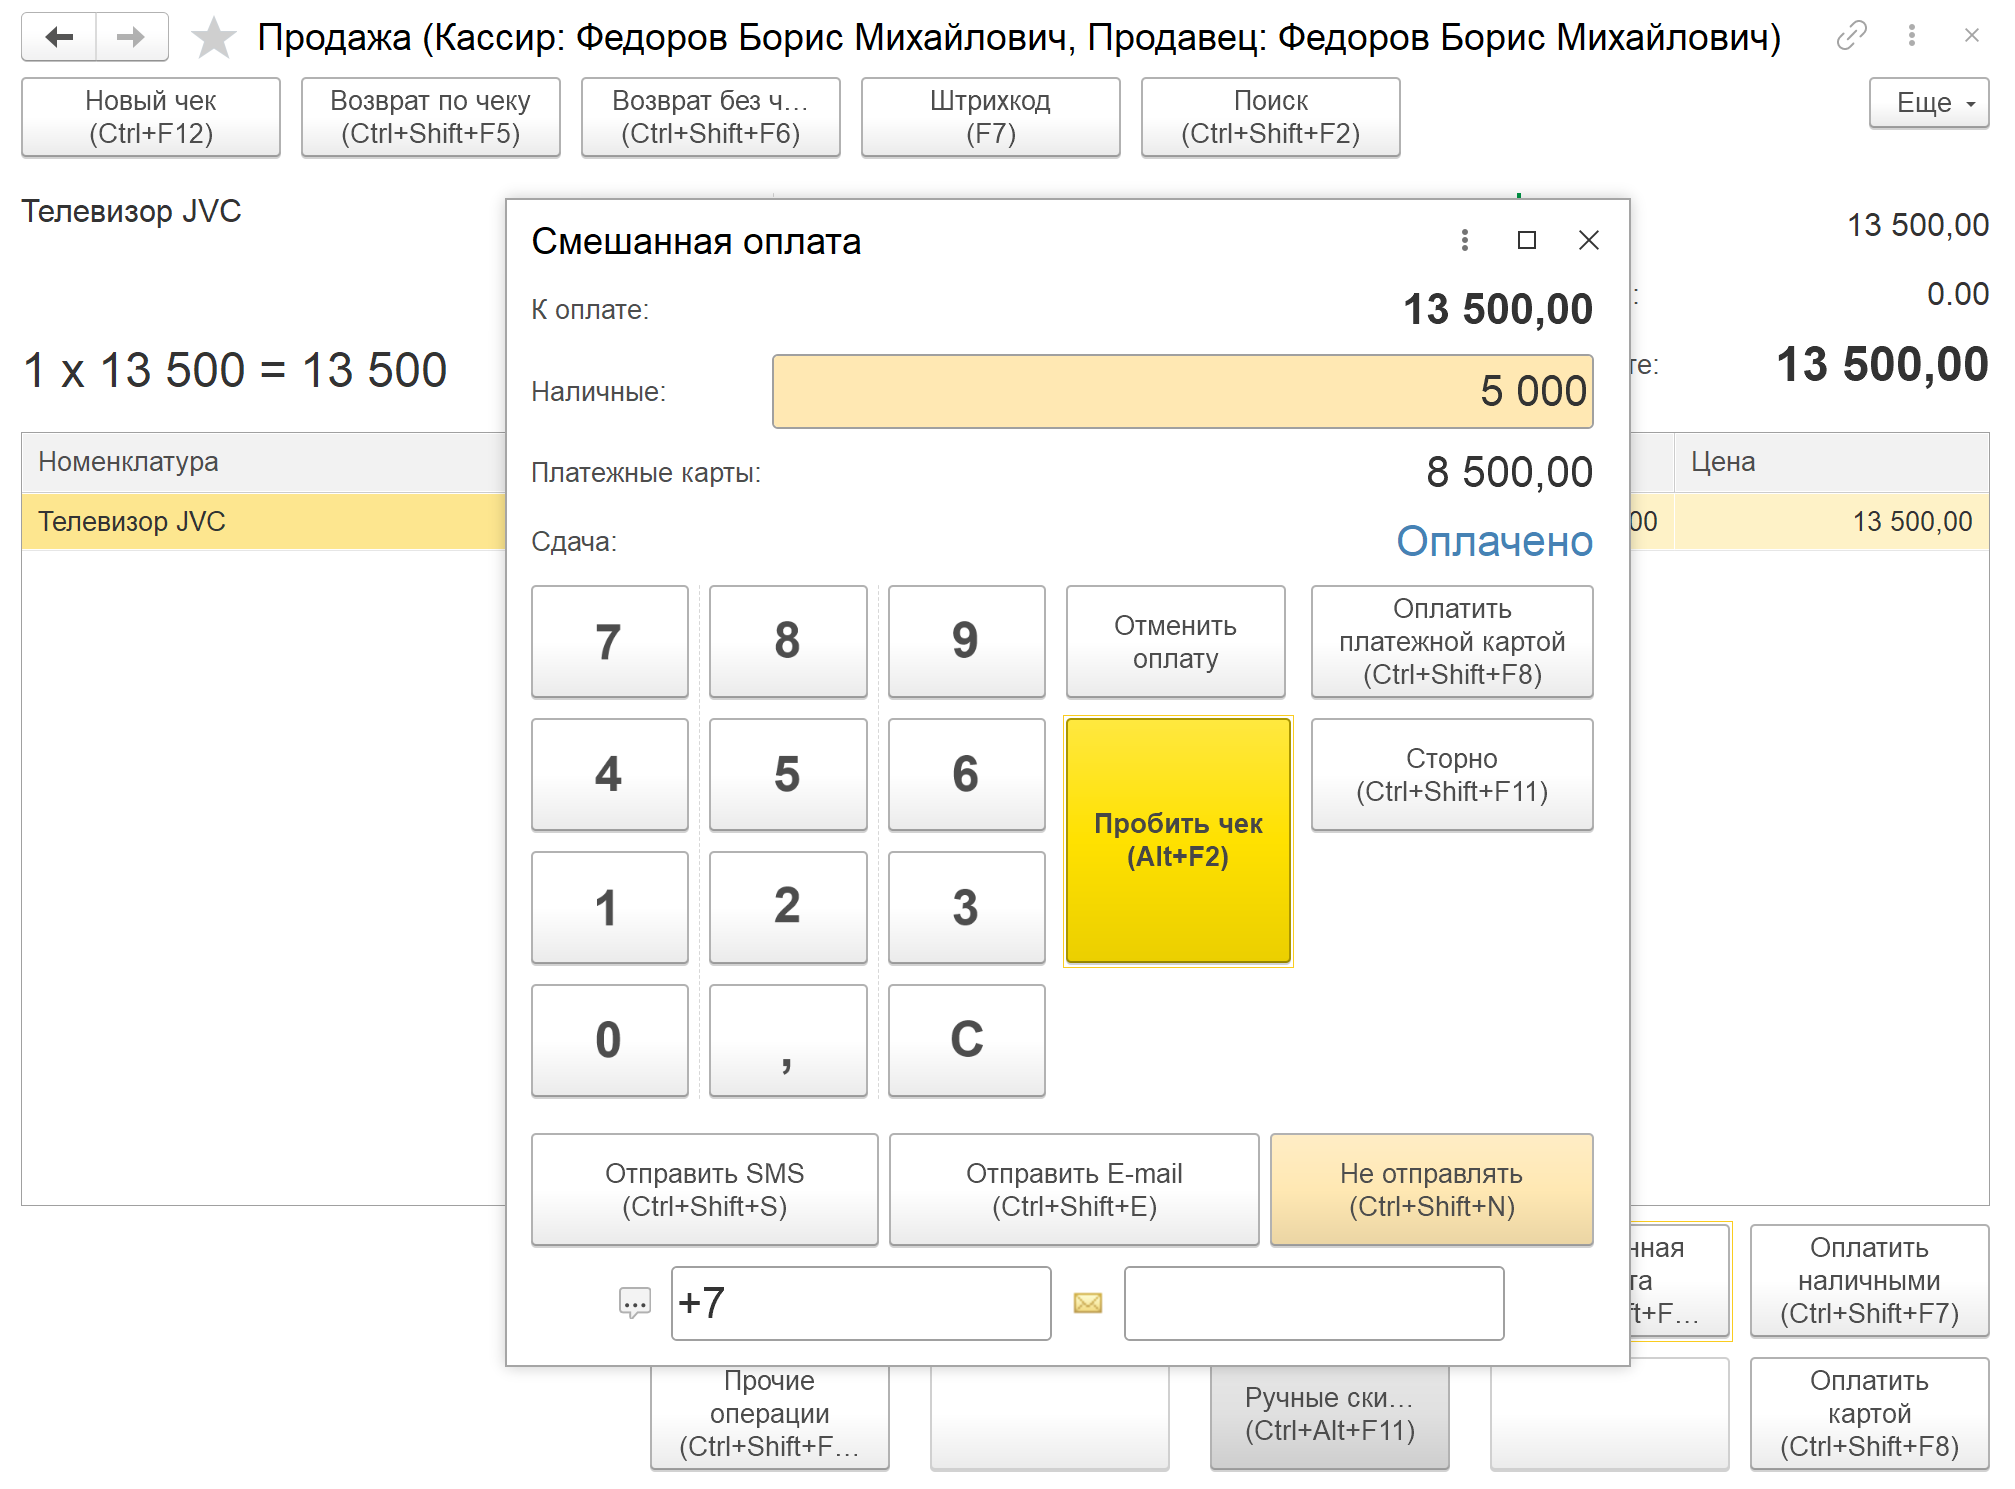The width and height of the screenshot is (2015, 1489).
Task: Click Отменить оплату button
Action: 1175,642
